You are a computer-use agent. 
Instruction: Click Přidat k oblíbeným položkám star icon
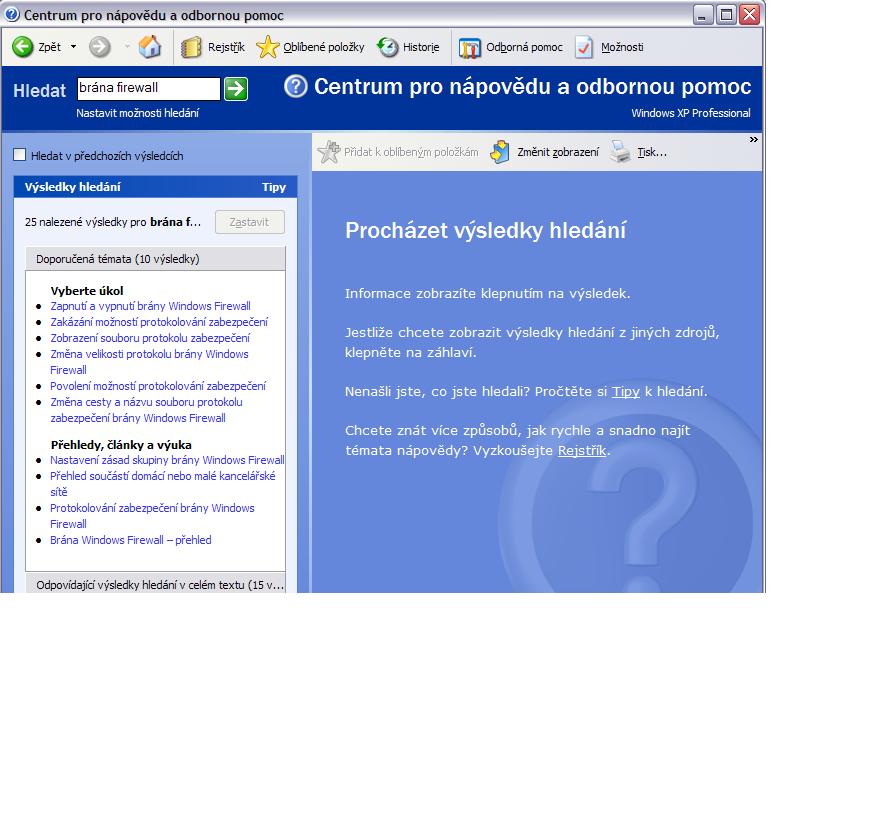pyautogui.click(x=329, y=152)
